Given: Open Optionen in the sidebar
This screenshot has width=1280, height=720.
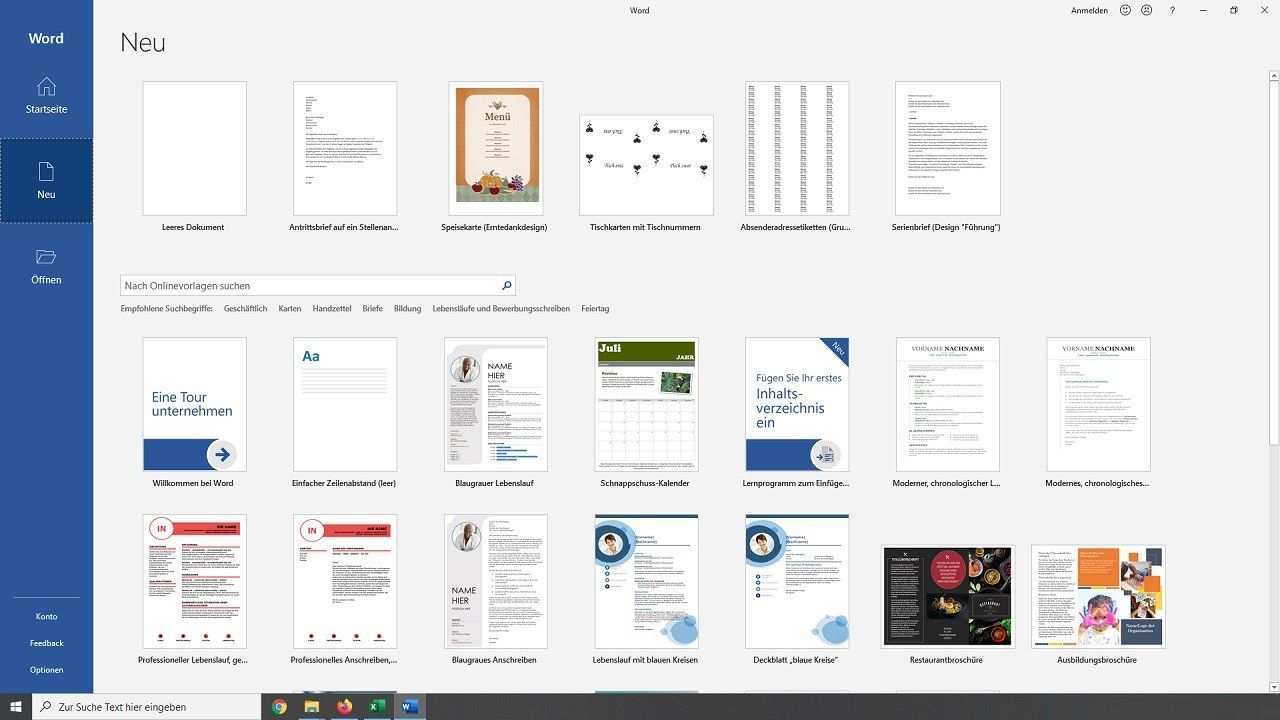Looking at the screenshot, I should [x=46, y=670].
